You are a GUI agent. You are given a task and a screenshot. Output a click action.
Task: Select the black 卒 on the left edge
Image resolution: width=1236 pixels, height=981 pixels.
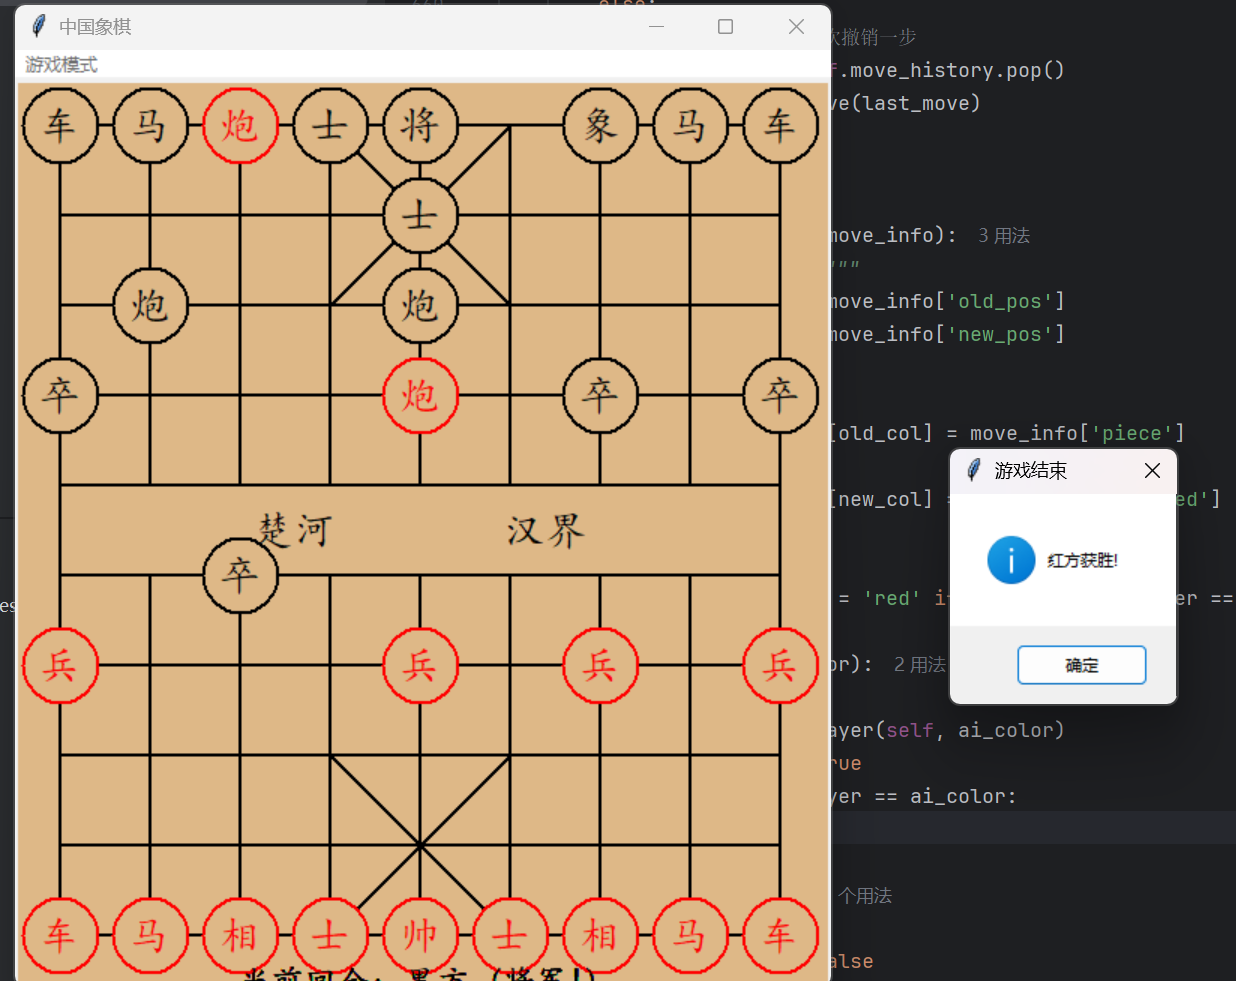click(x=60, y=396)
